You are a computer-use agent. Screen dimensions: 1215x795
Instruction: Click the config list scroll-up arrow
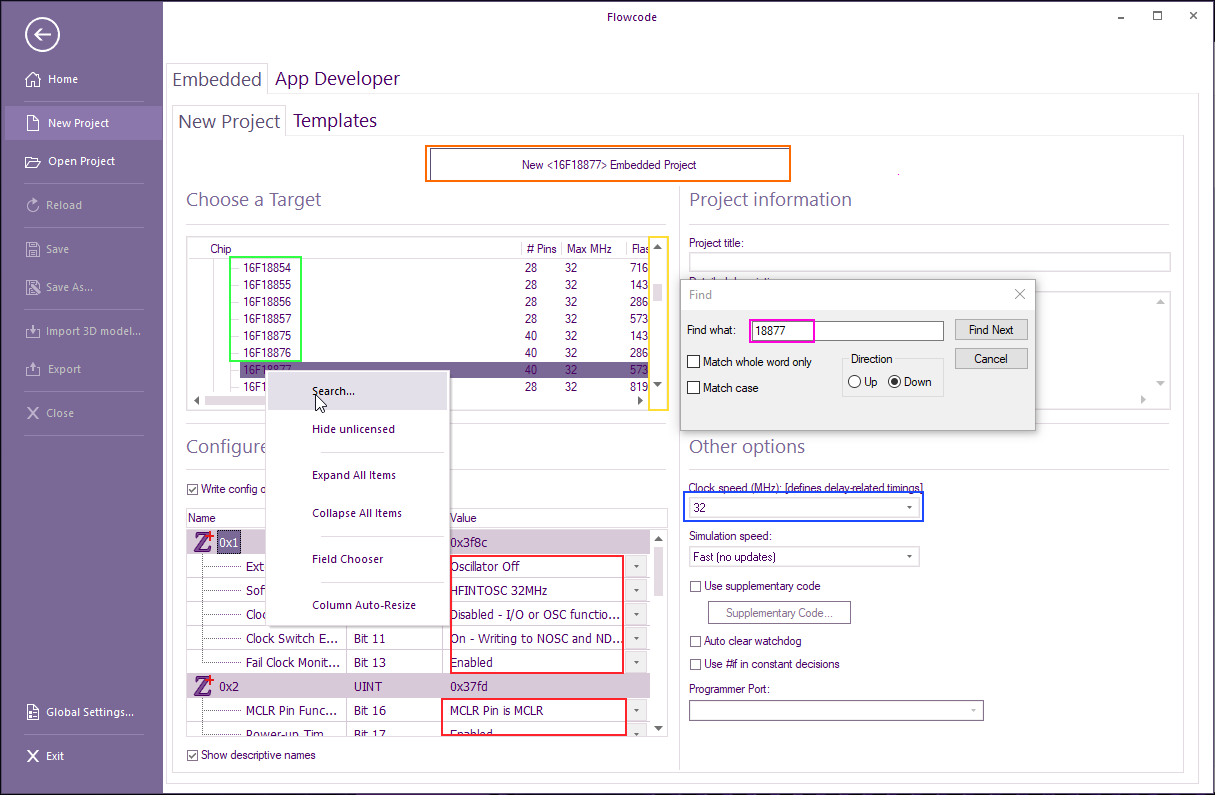point(658,538)
